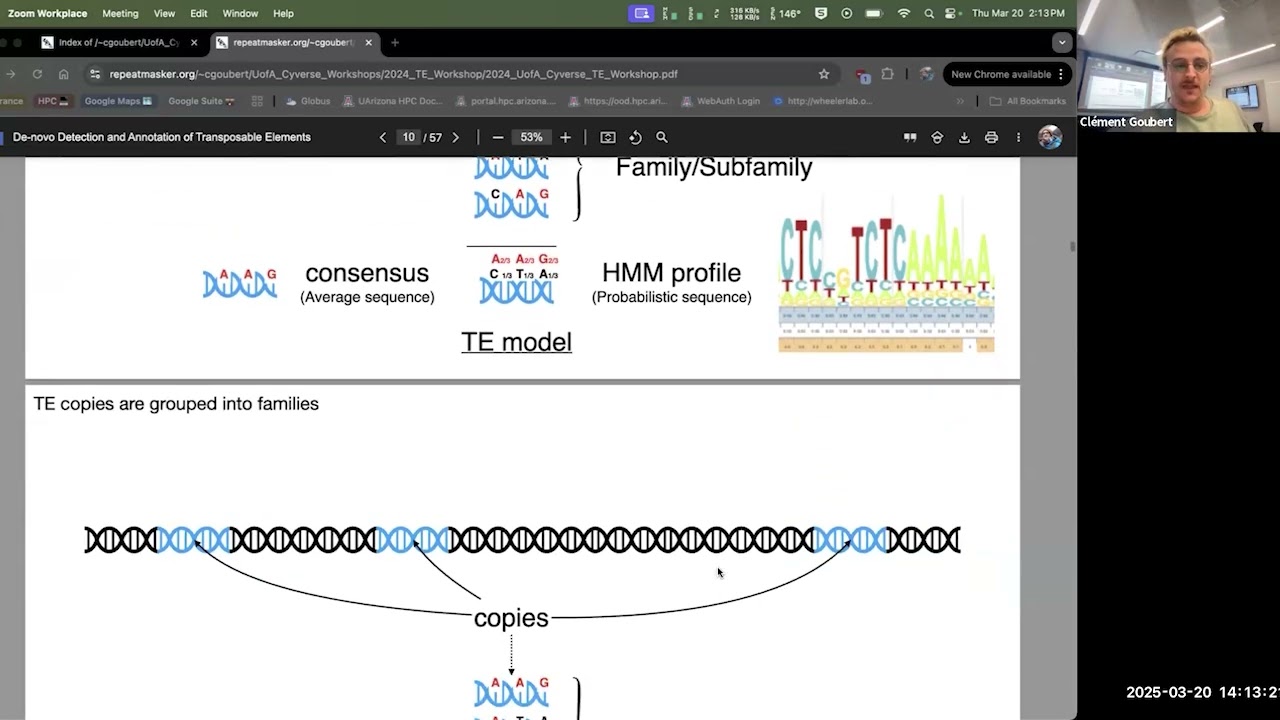Open Wi-Fi status in menu bar
This screenshot has width=1280, height=720.
tap(904, 13)
